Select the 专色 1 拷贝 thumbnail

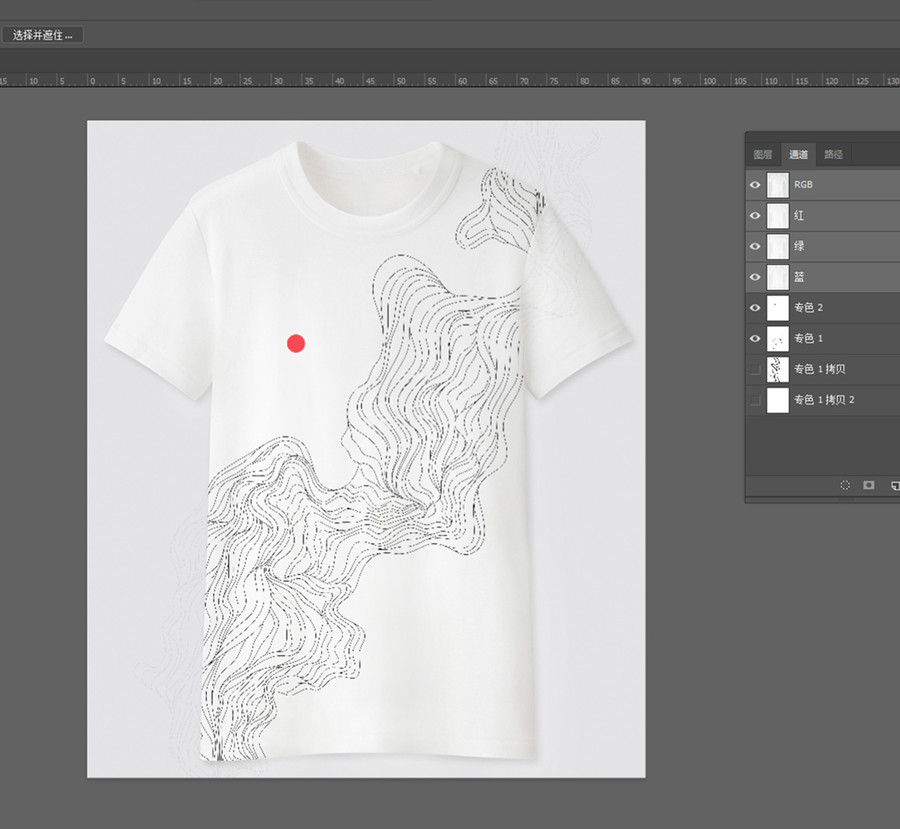coord(778,369)
